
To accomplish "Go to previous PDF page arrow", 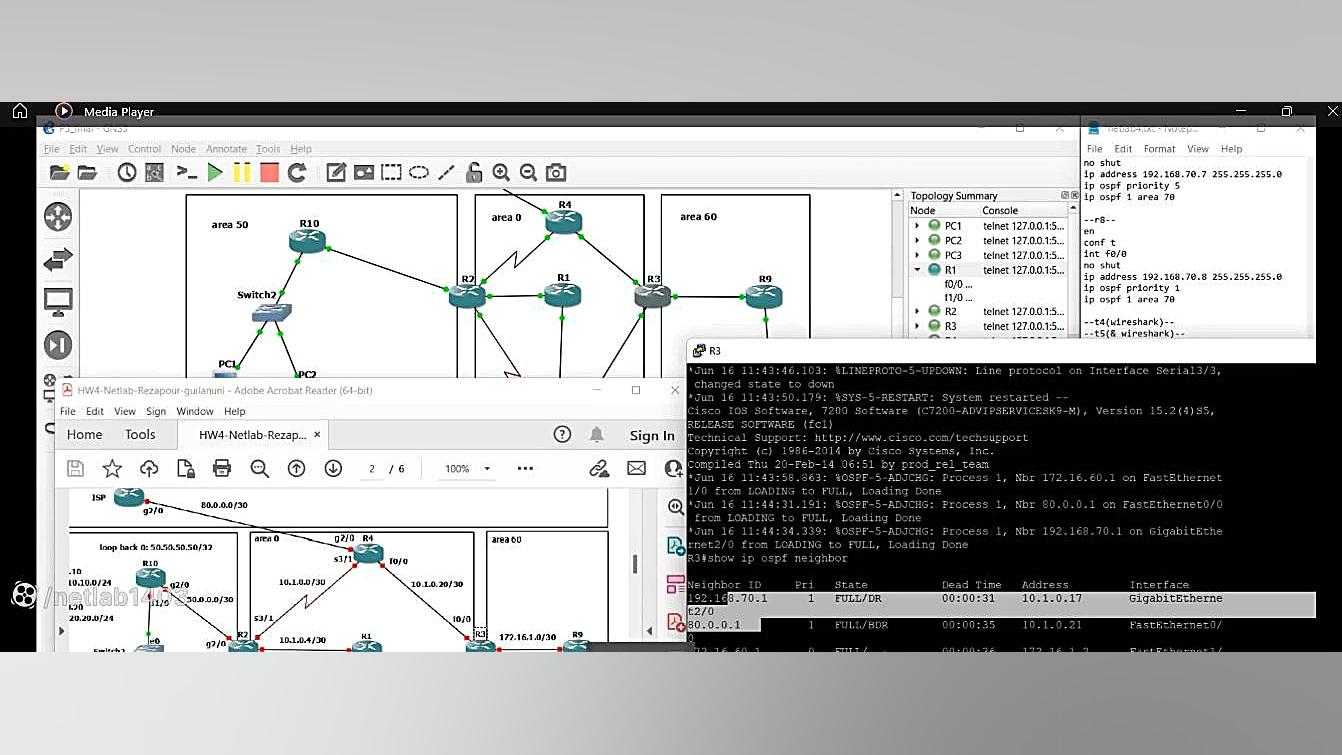I will pyautogui.click(x=296, y=468).
